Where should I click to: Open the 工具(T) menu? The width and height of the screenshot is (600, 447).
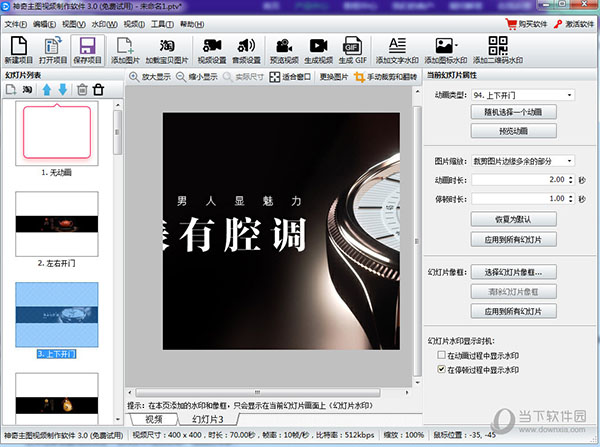(x=162, y=24)
